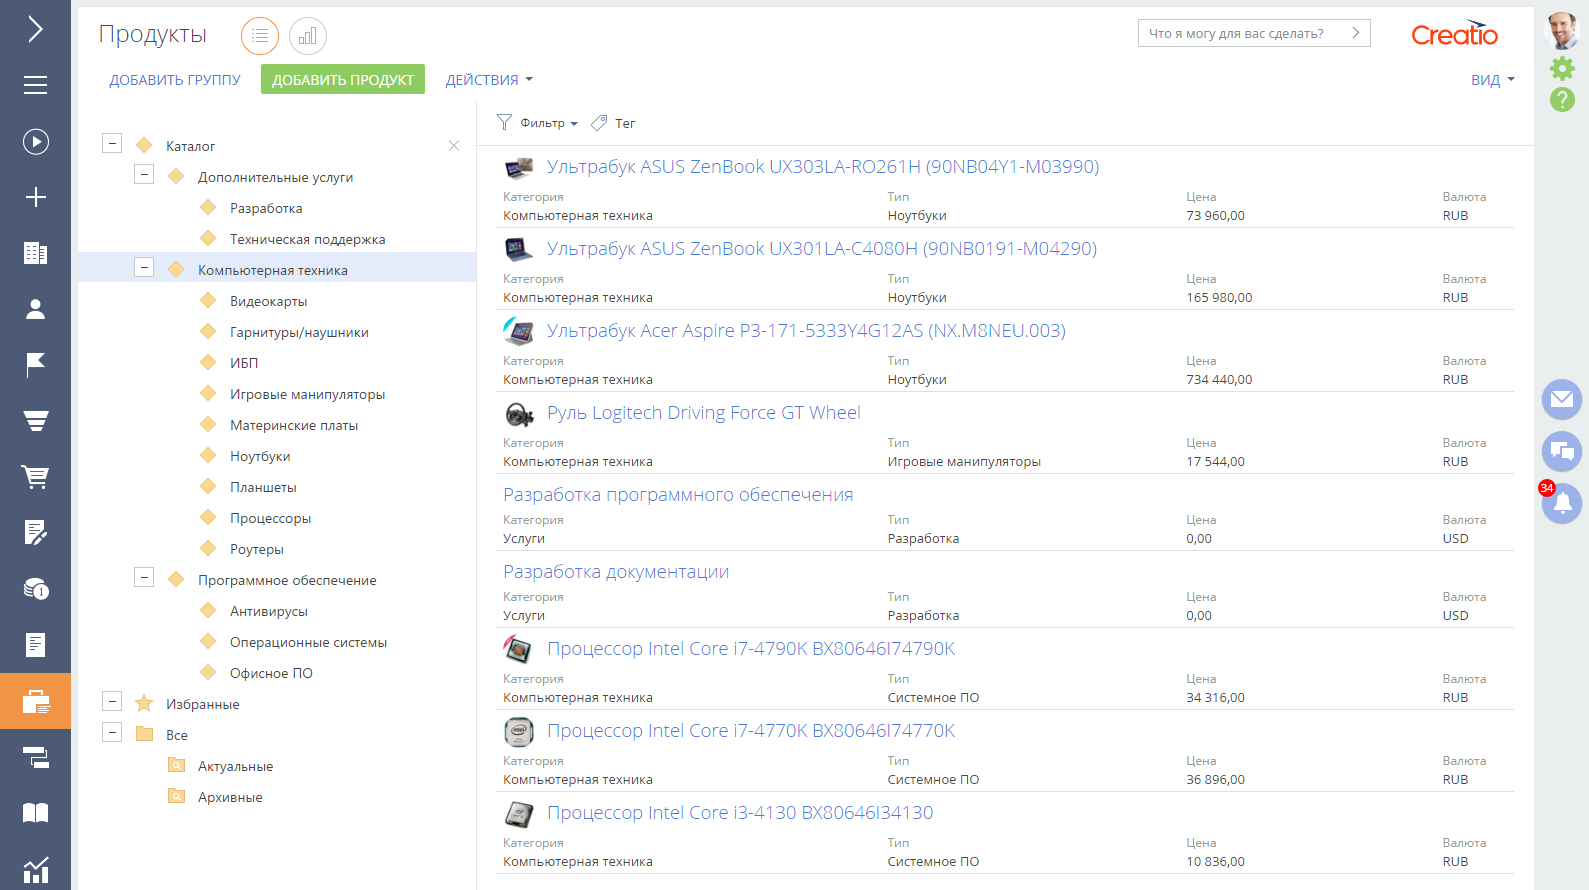Open system designer gear icon
Viewport: 1589px width, 890px height.
pos(1562,68)
